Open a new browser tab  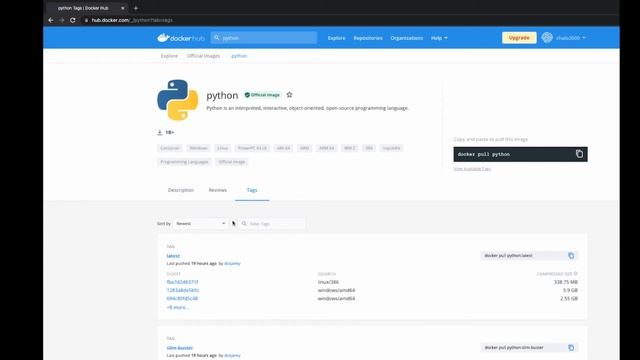136,8
